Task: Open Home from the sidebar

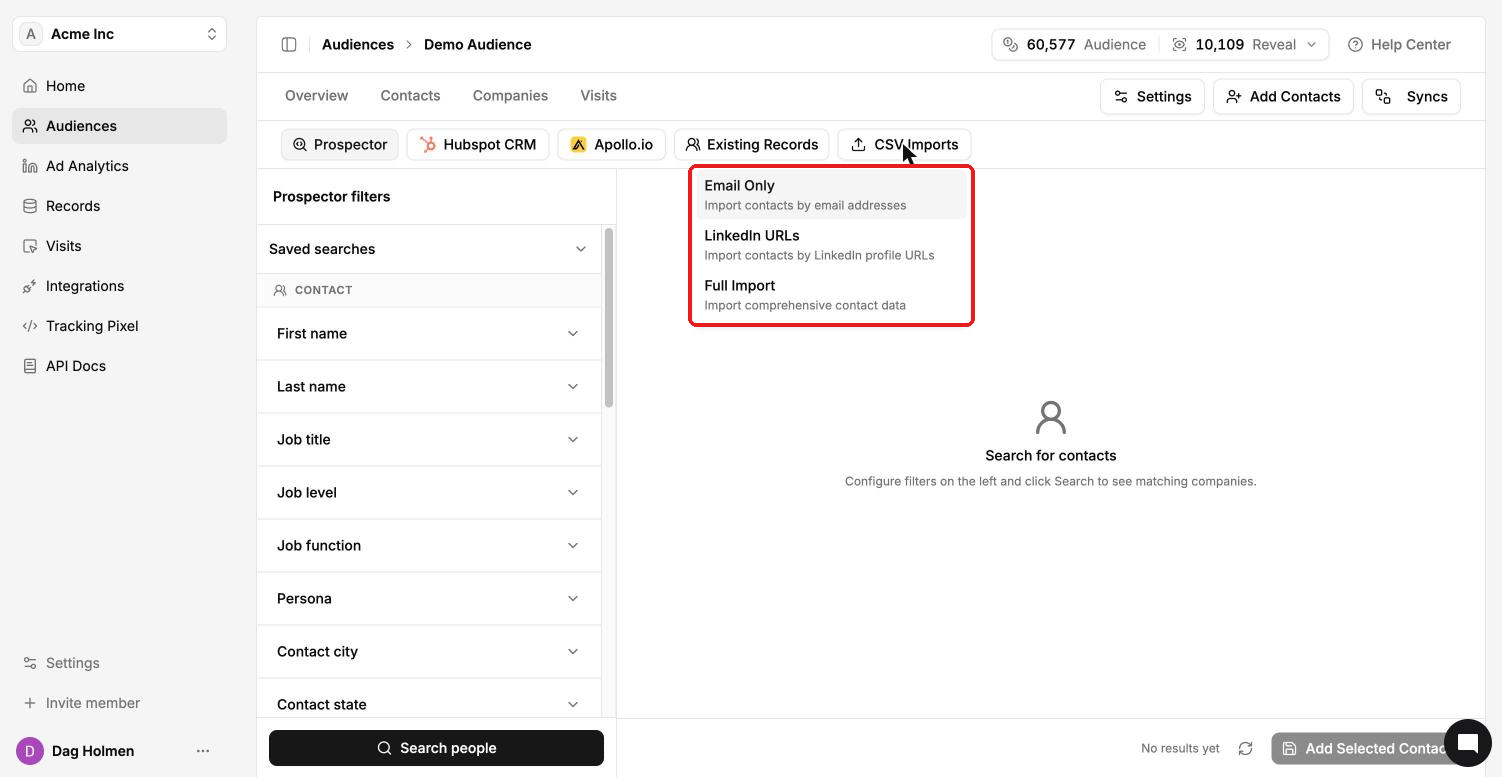Action: [x=119, y=86]
